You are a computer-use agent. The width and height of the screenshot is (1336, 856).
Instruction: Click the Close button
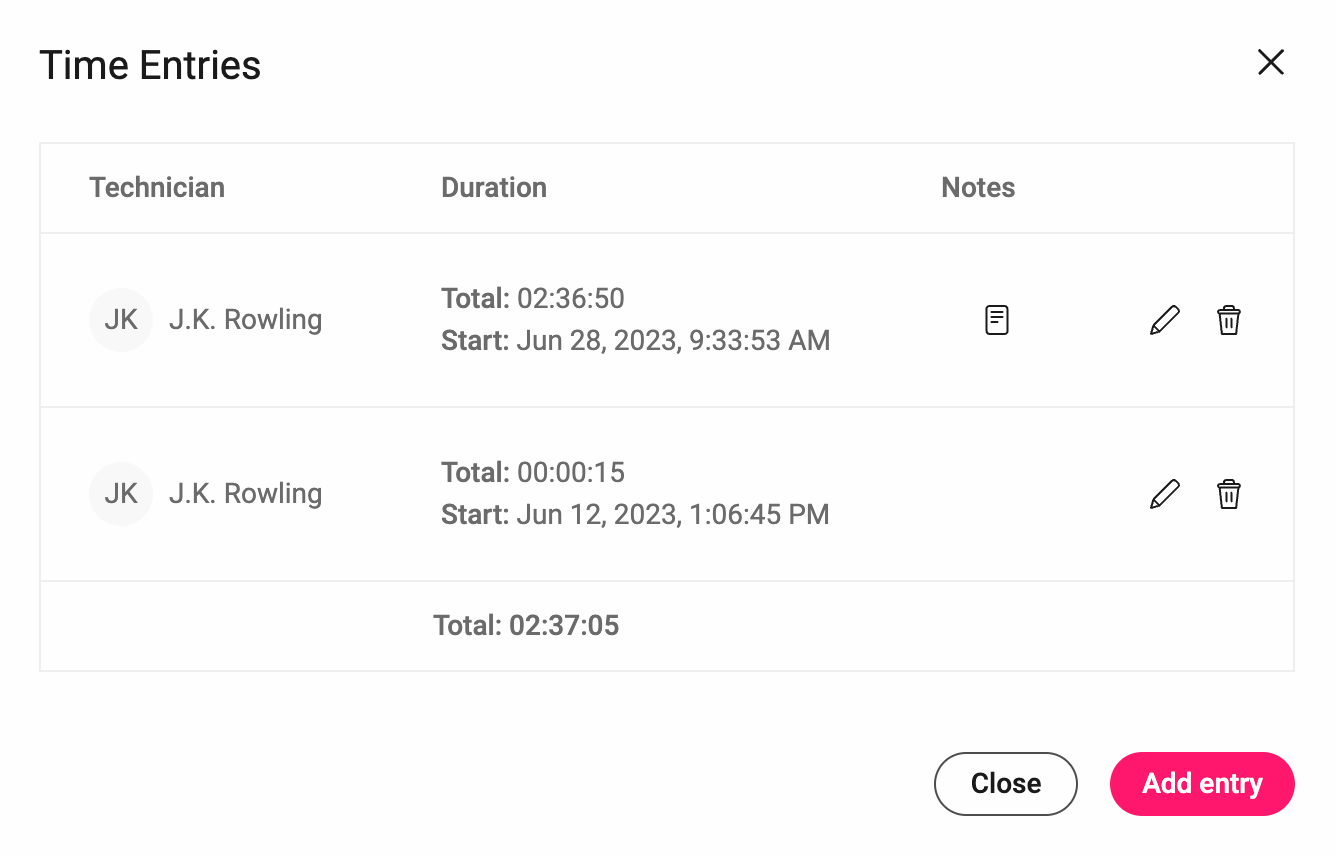(x=1006, y=783)
